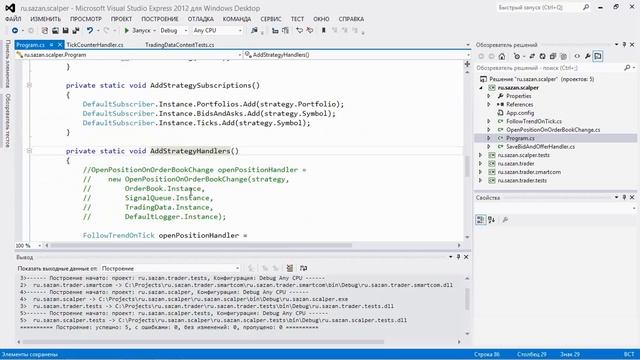Open the ПРОСМОТР menu
Image resolution: width=640 pixels, height=360 pixels.
coord(86,19)
